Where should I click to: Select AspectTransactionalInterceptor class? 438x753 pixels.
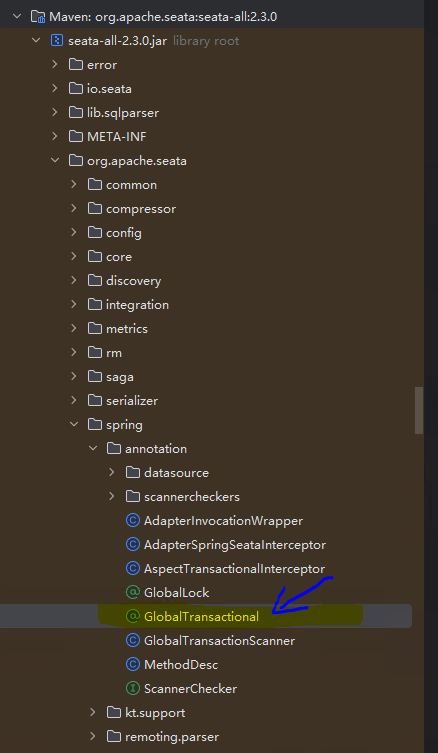coord(234,569)
